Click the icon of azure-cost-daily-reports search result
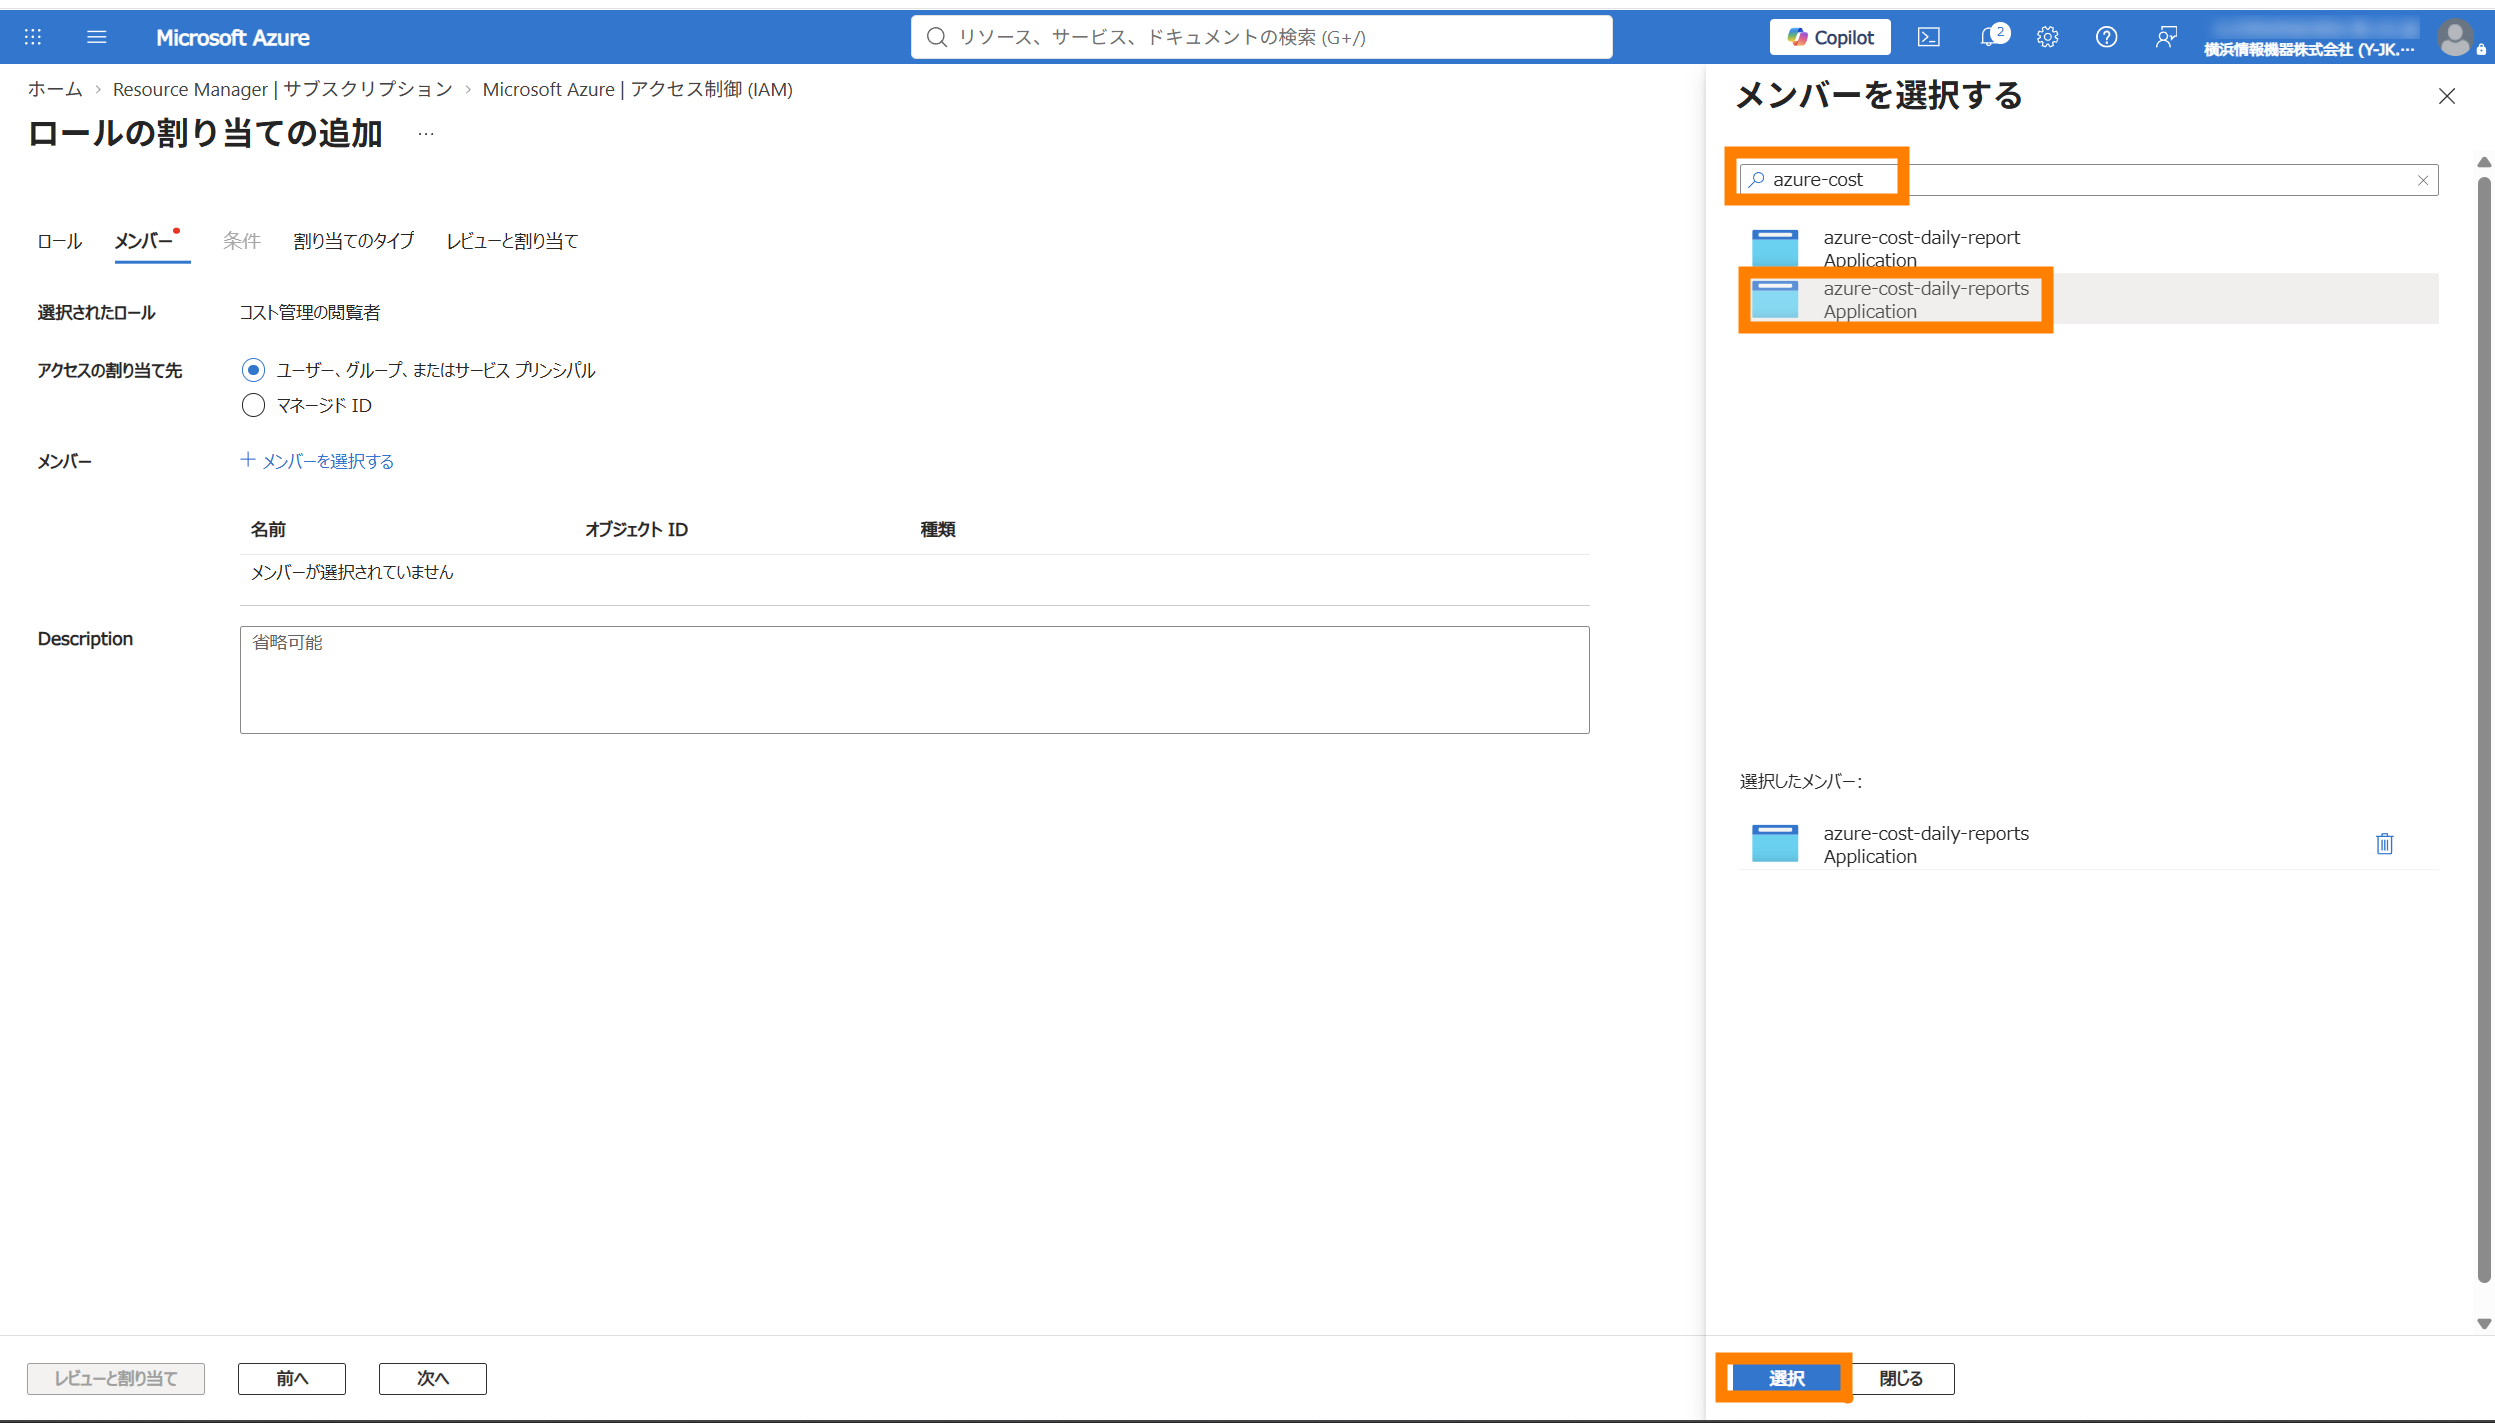The width and height of the screenshot is (2495, 1423). (x=1775, y=299)
